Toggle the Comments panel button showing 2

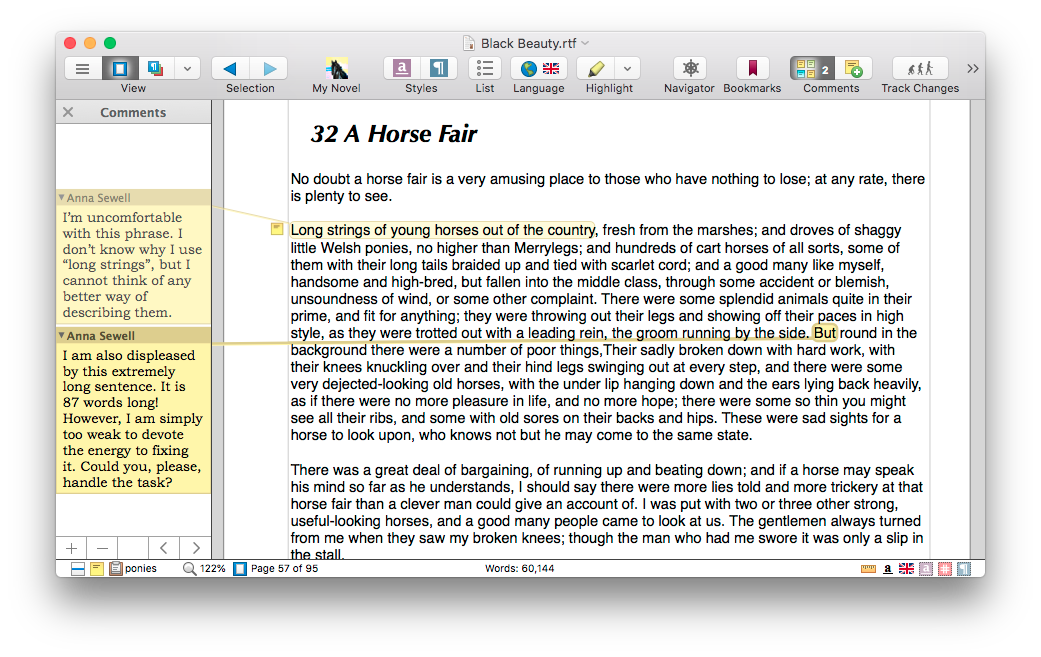812,68
